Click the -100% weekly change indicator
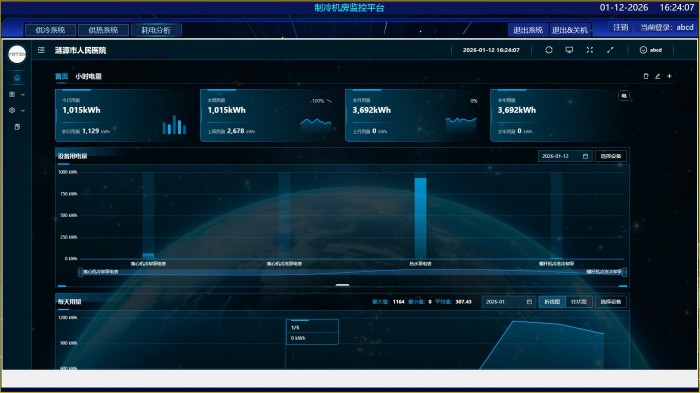Viewport: 700px width, 393px height. pyautogui.click(x=321, y=101)
